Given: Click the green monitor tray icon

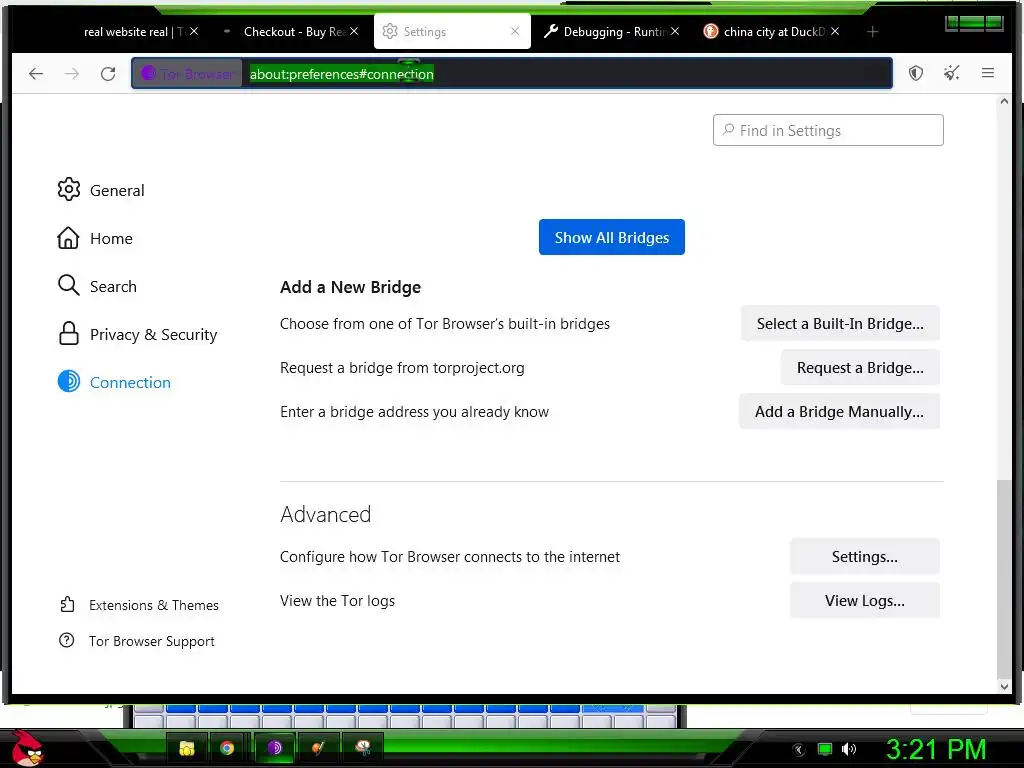Looking at the screenshot, I should [x=825, y=749].
